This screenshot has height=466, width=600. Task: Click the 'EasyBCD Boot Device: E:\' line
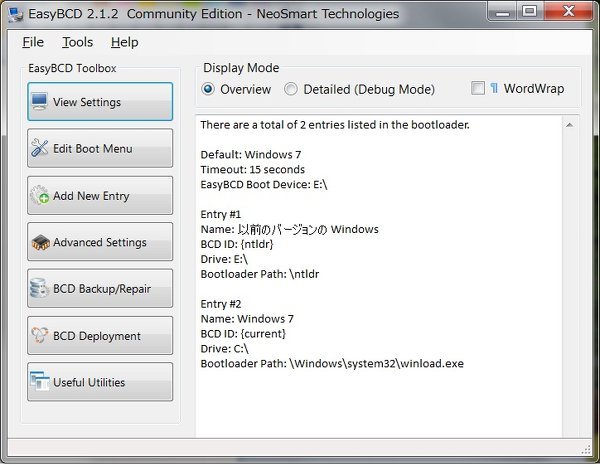[264, 184]
